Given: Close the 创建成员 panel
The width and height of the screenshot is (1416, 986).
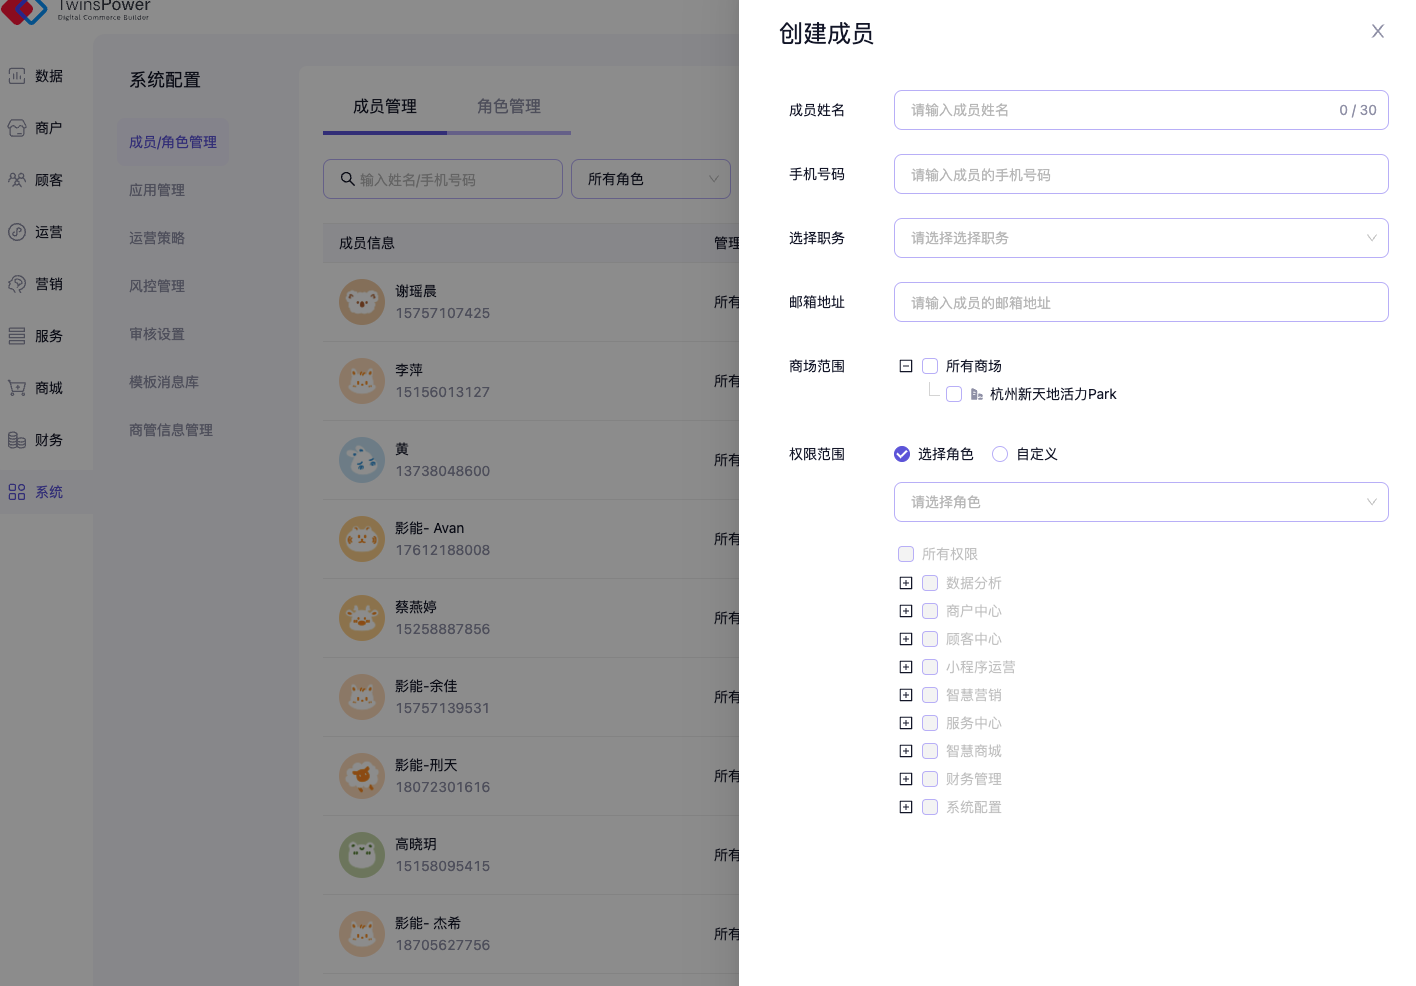Looking at the screenshot, I should [x=1377, y=32].
